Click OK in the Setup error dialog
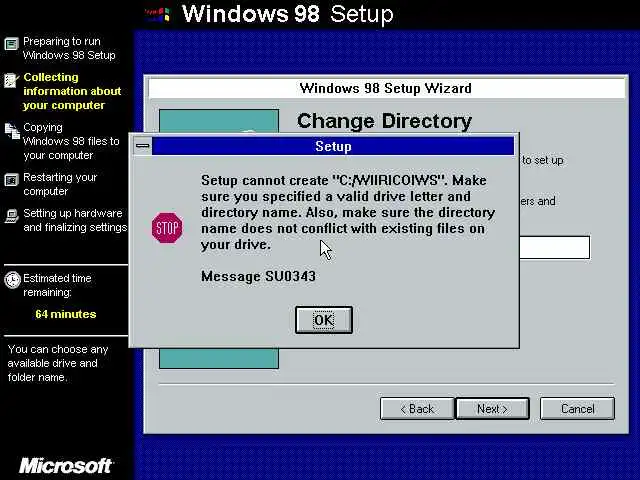This screenshot has height=480, width=640. click(x=324, y=320)
